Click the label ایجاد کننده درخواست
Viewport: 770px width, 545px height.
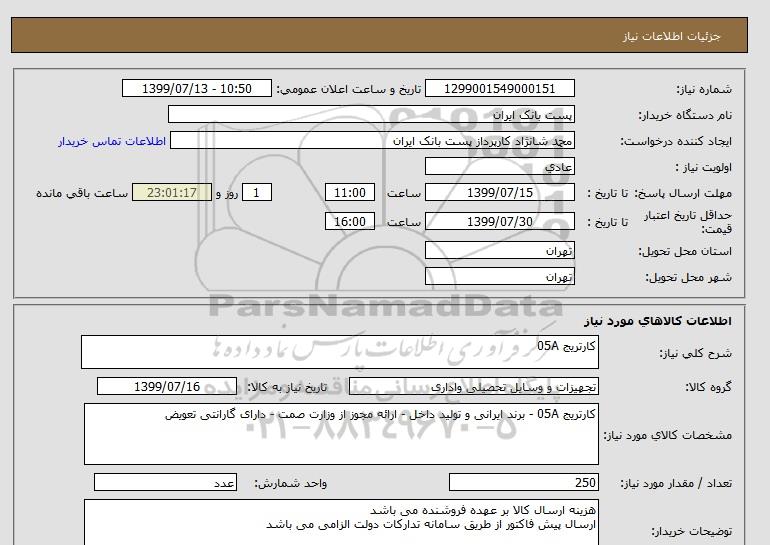pyautogui.click(x=676, y=141)
